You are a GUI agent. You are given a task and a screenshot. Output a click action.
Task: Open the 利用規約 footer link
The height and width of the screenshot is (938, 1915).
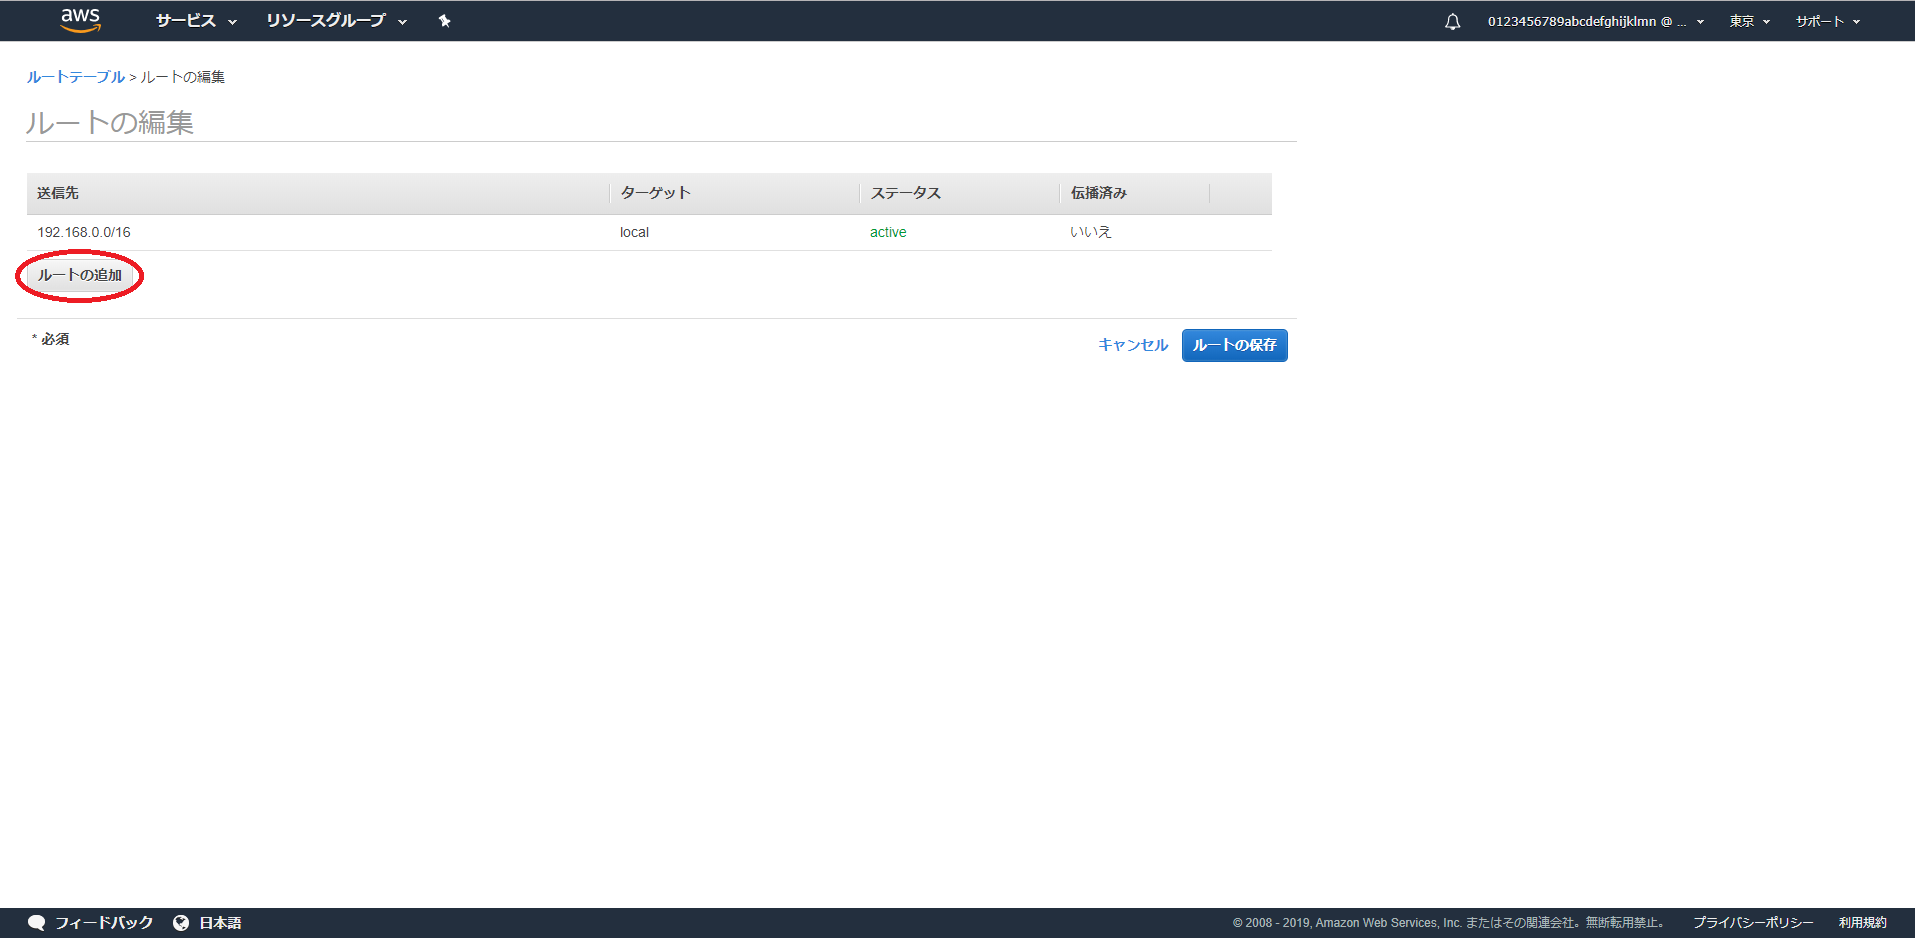coord(1862,922)
